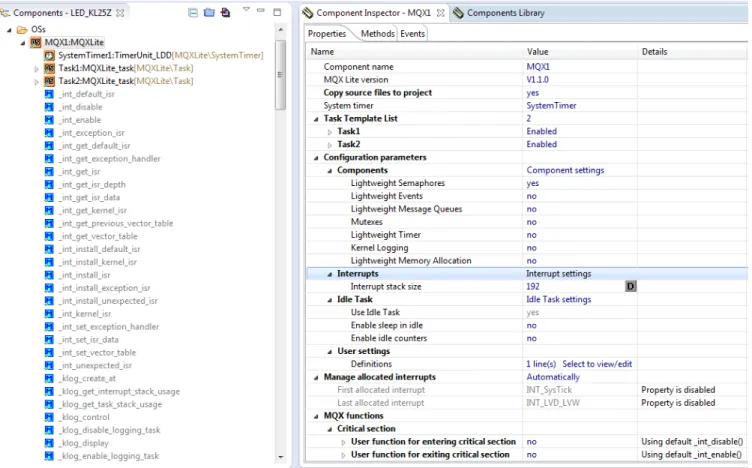Expand Task1:MQXLite_task tree node

36,69
